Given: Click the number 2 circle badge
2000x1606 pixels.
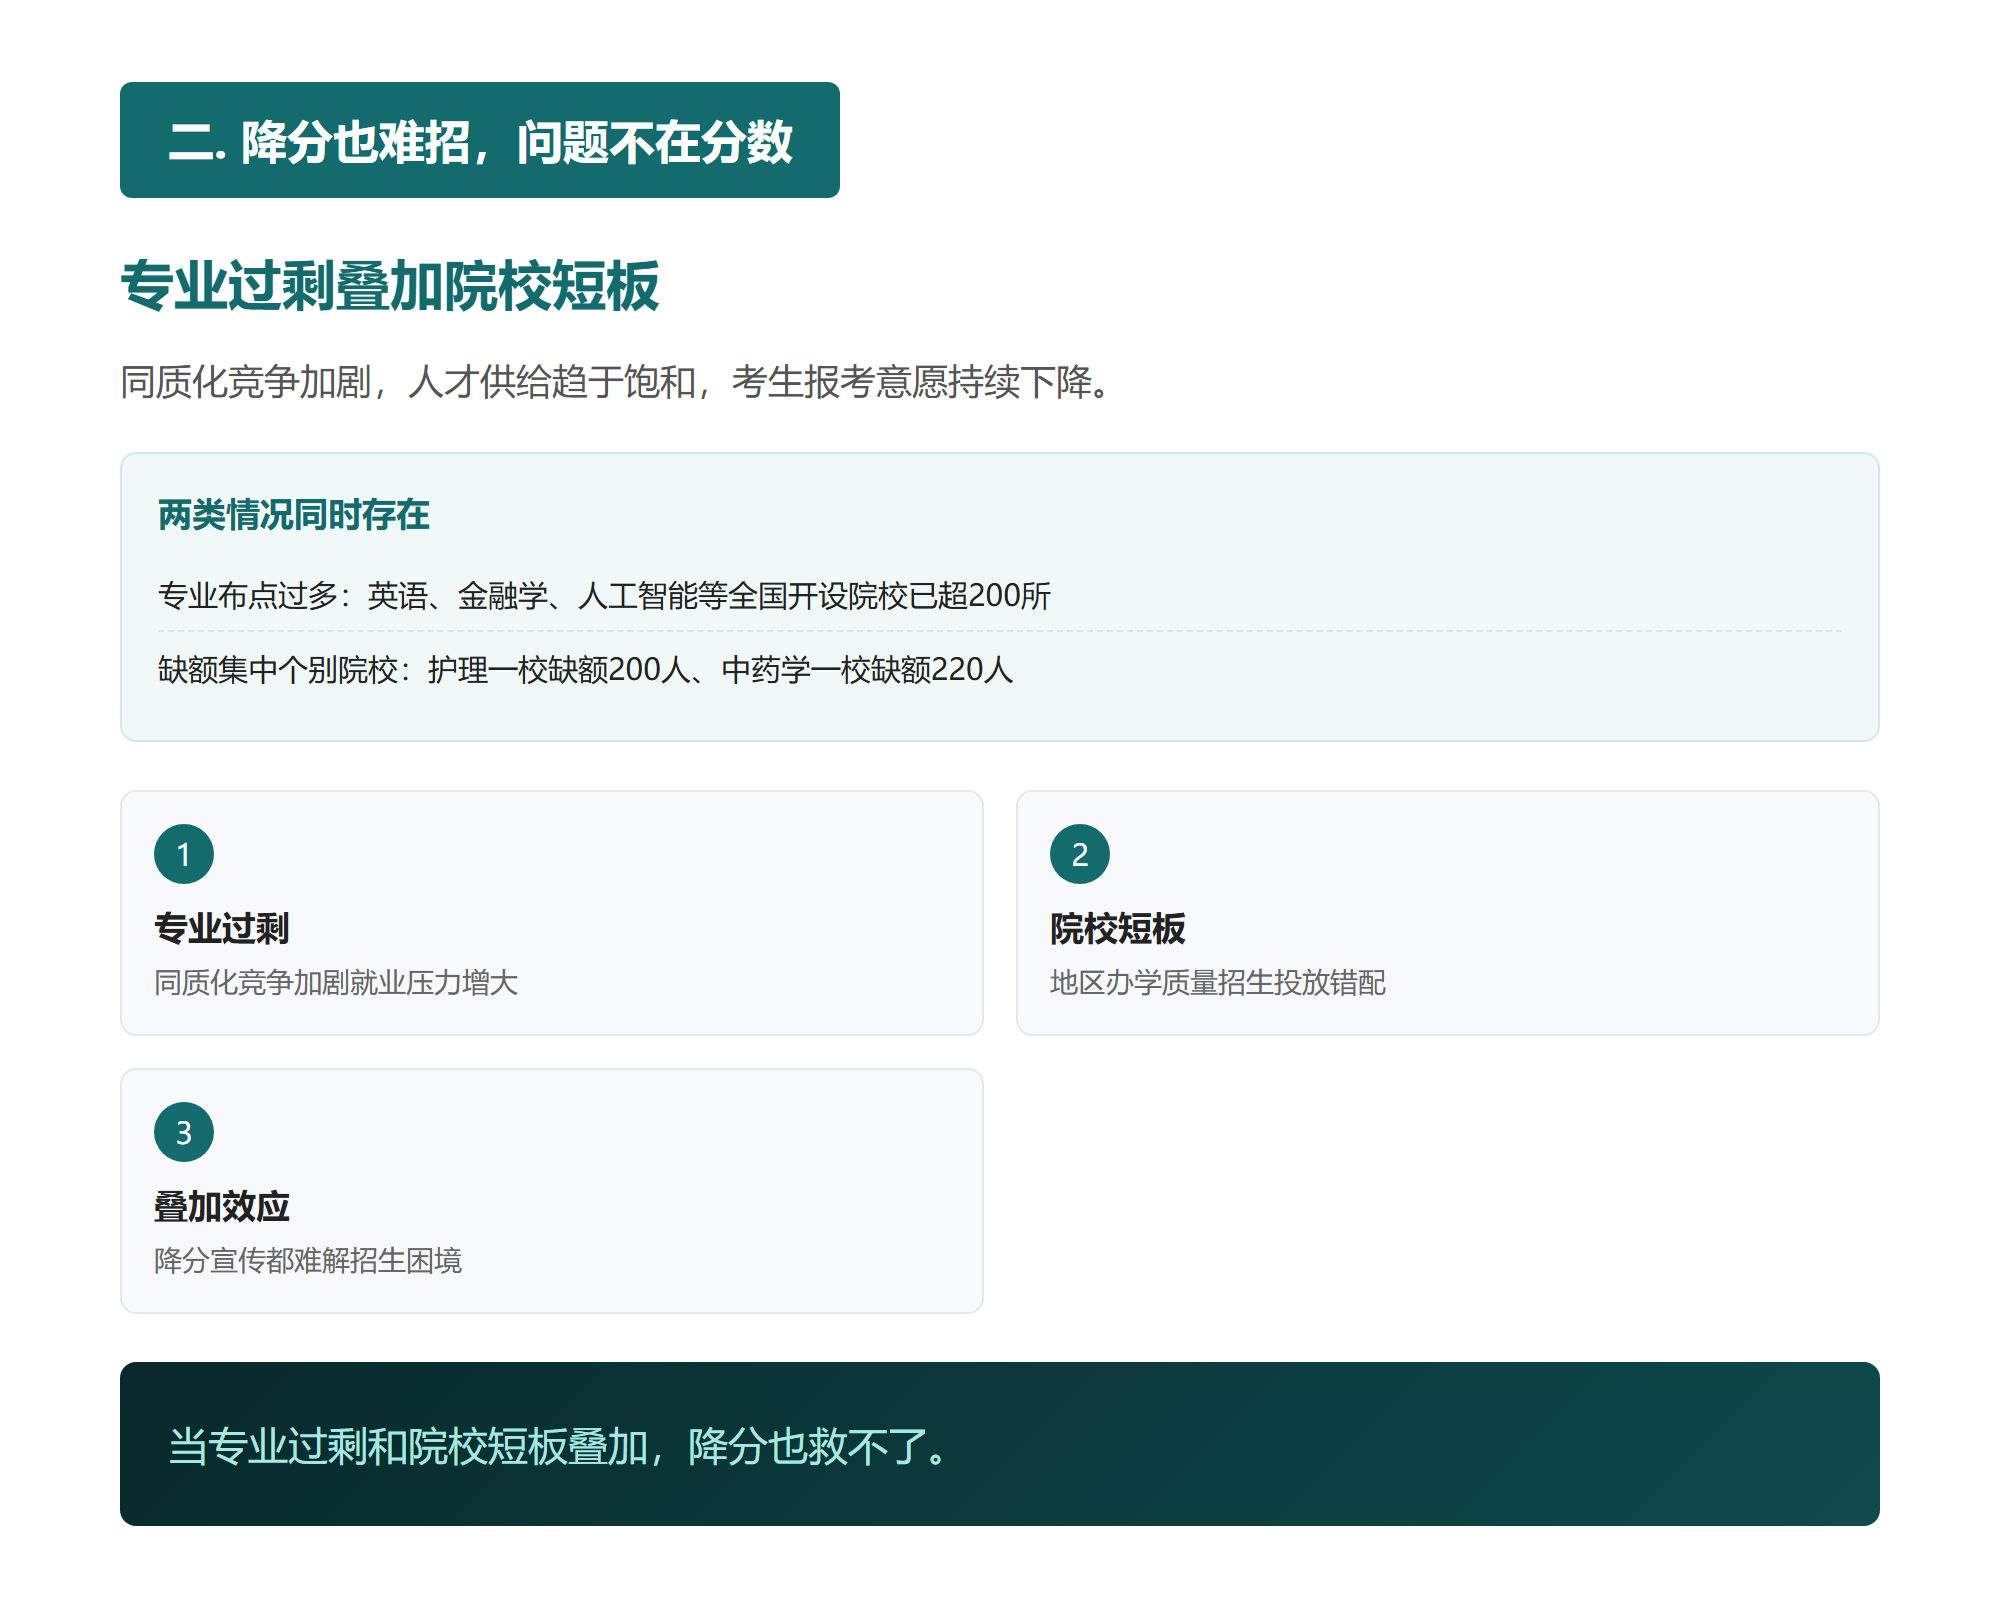Looking at the screenshot, I should coord(1080,854).
